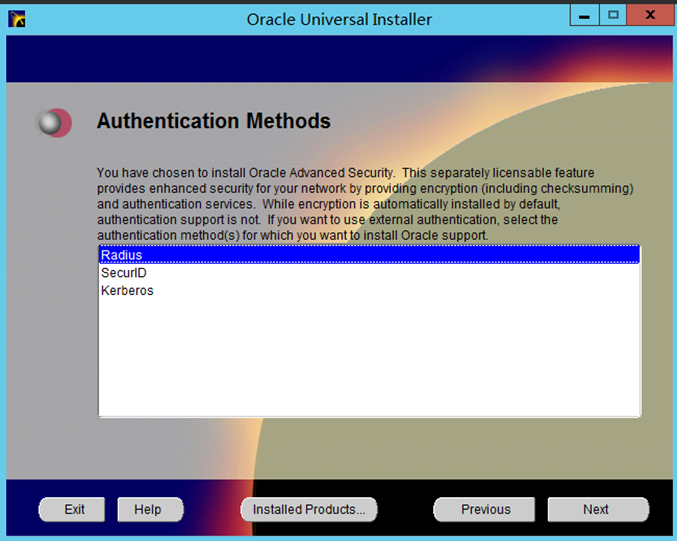Proceed with the Next button
677x541 pixels.
pyautogui.click(x=598, y=509)
